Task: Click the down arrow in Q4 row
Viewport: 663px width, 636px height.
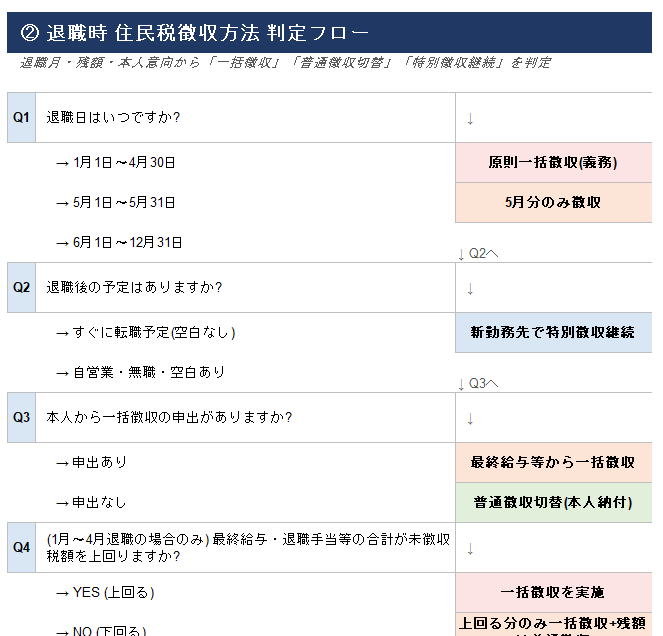Action: 470,549
